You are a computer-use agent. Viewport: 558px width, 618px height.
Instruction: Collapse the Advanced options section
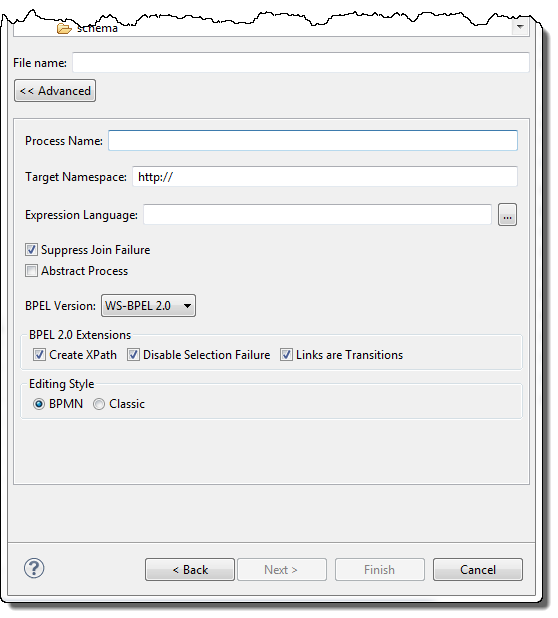55,91
